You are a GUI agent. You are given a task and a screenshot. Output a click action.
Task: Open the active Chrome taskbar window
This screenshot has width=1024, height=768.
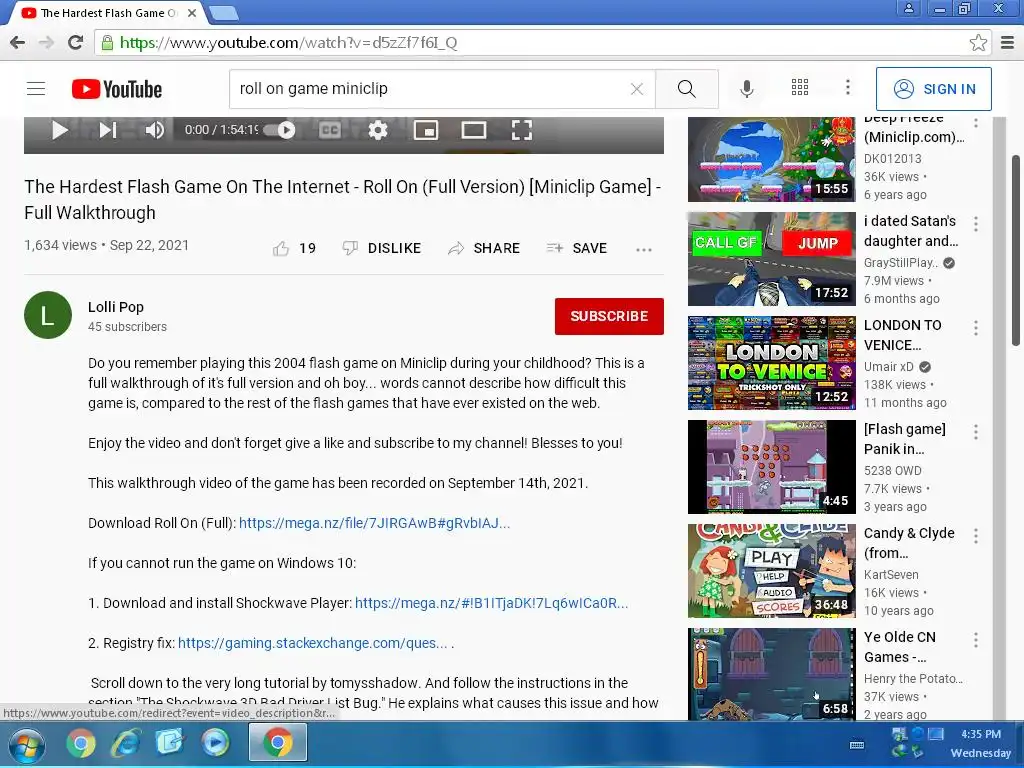click(278, 743)
